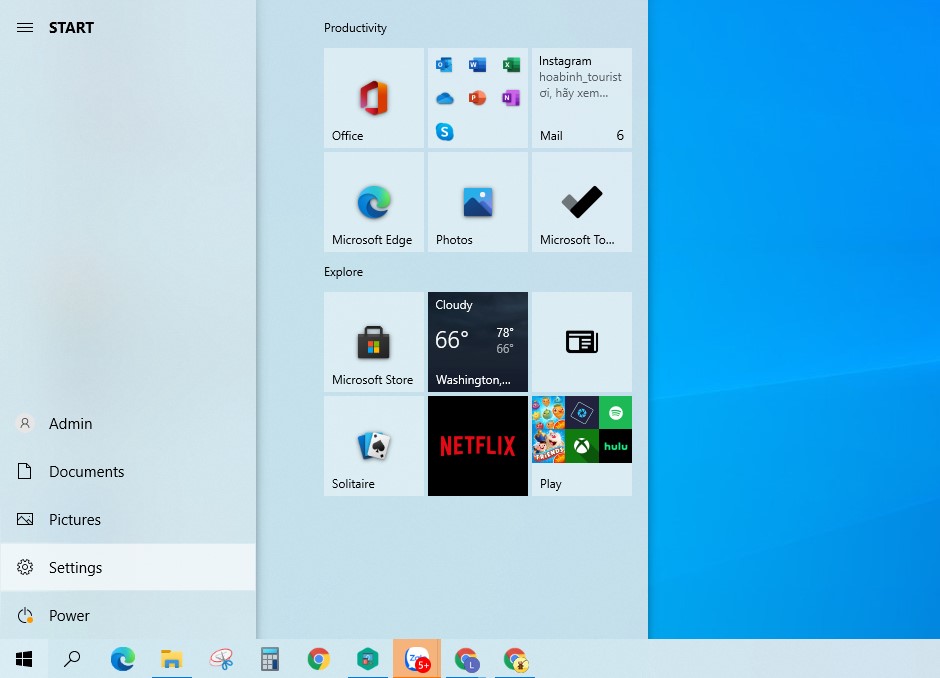The height and width of the screenshot is (678, 940).
Task: Open the Microsoft Store tile
Action: (373, 342)
